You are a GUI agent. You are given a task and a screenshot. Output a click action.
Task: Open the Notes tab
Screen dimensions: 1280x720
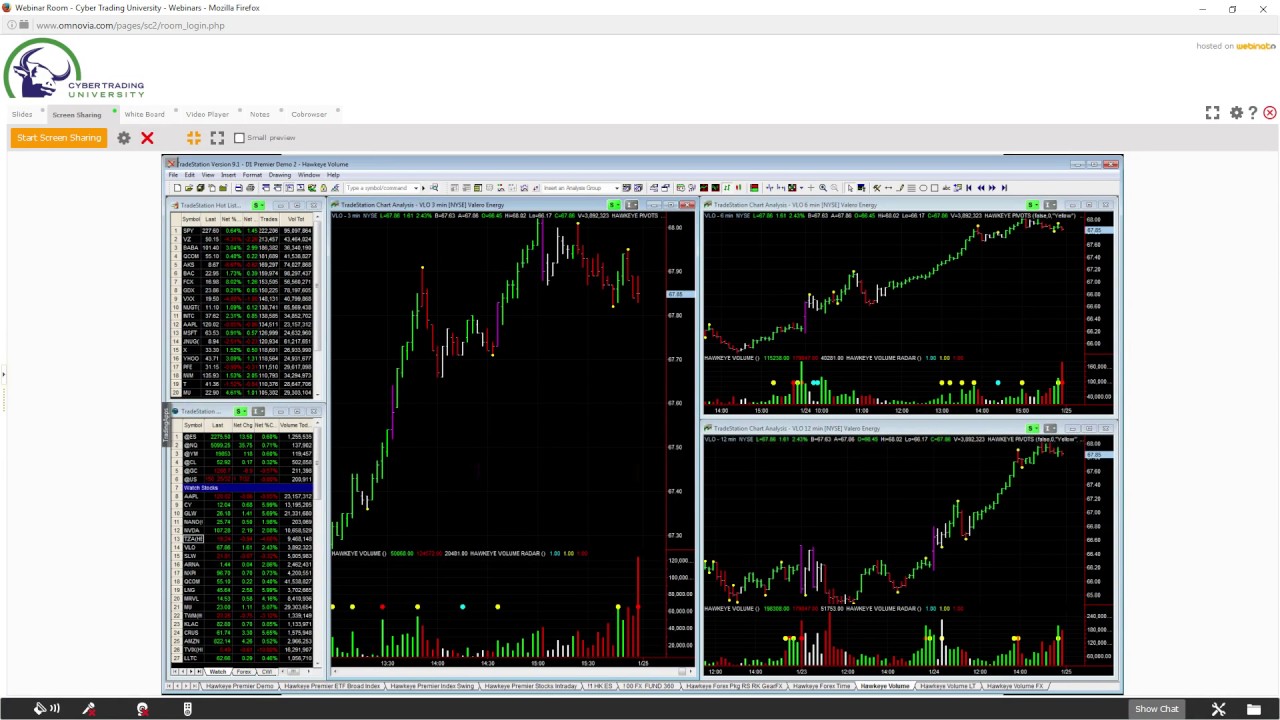click(260, 114)
